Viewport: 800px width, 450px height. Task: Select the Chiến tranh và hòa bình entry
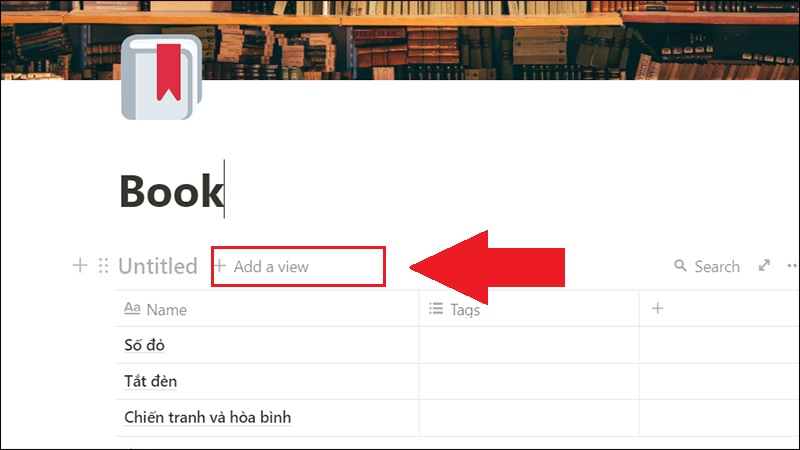(x=208, y=417)
